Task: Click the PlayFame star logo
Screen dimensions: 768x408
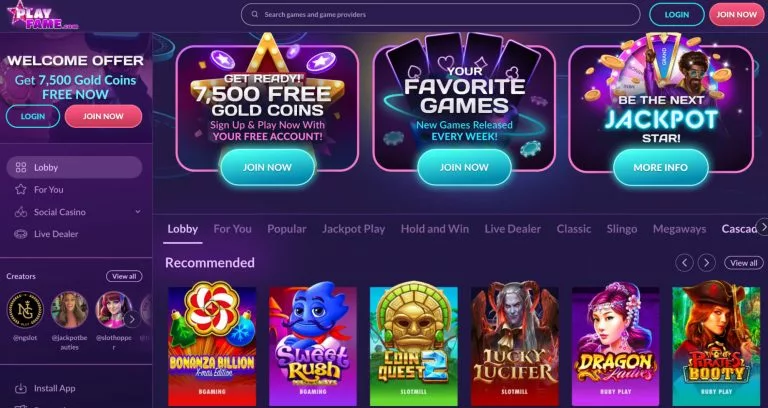Action: point(42,15)
